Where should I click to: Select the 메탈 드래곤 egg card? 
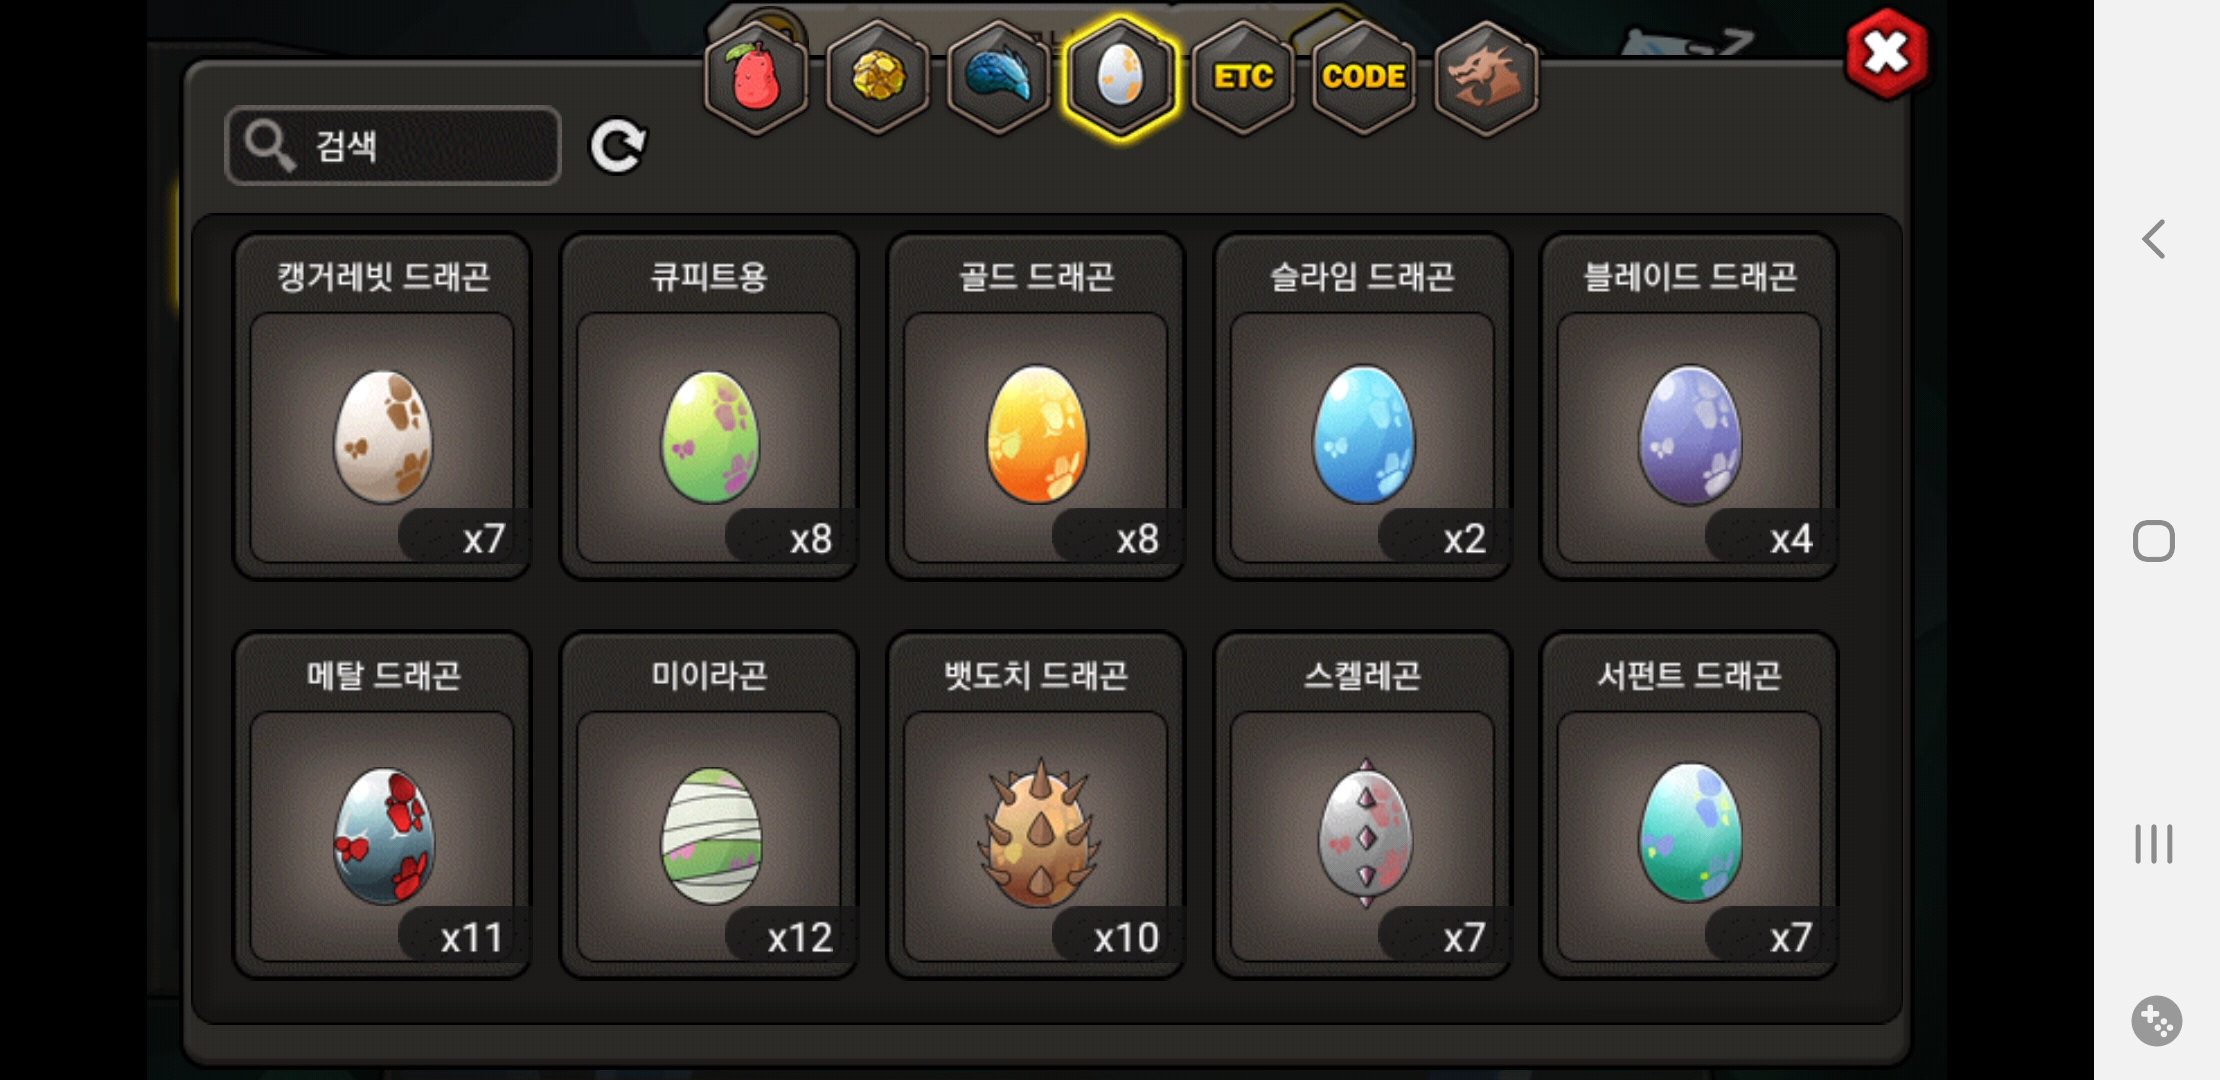[x=382, y=805]
